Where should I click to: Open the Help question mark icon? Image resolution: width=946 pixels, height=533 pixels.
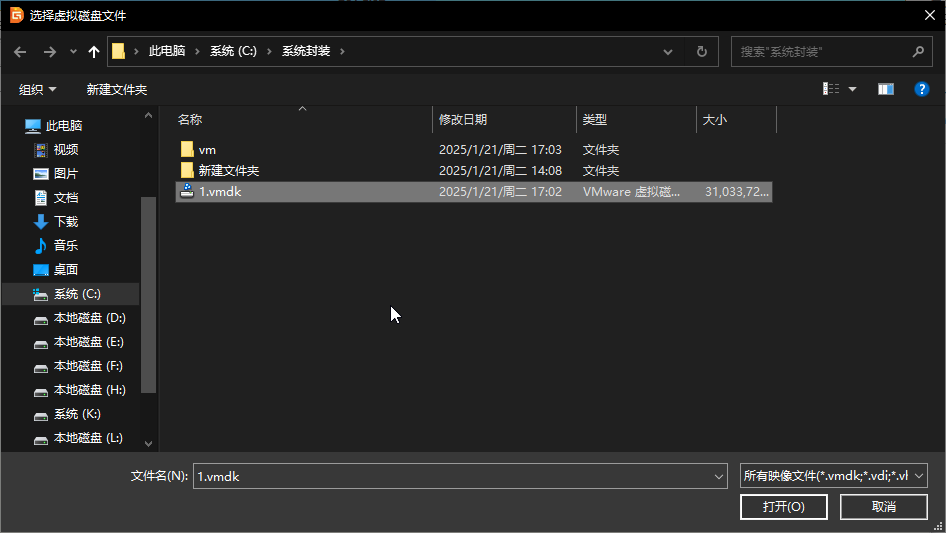click(x=922, y=89)
